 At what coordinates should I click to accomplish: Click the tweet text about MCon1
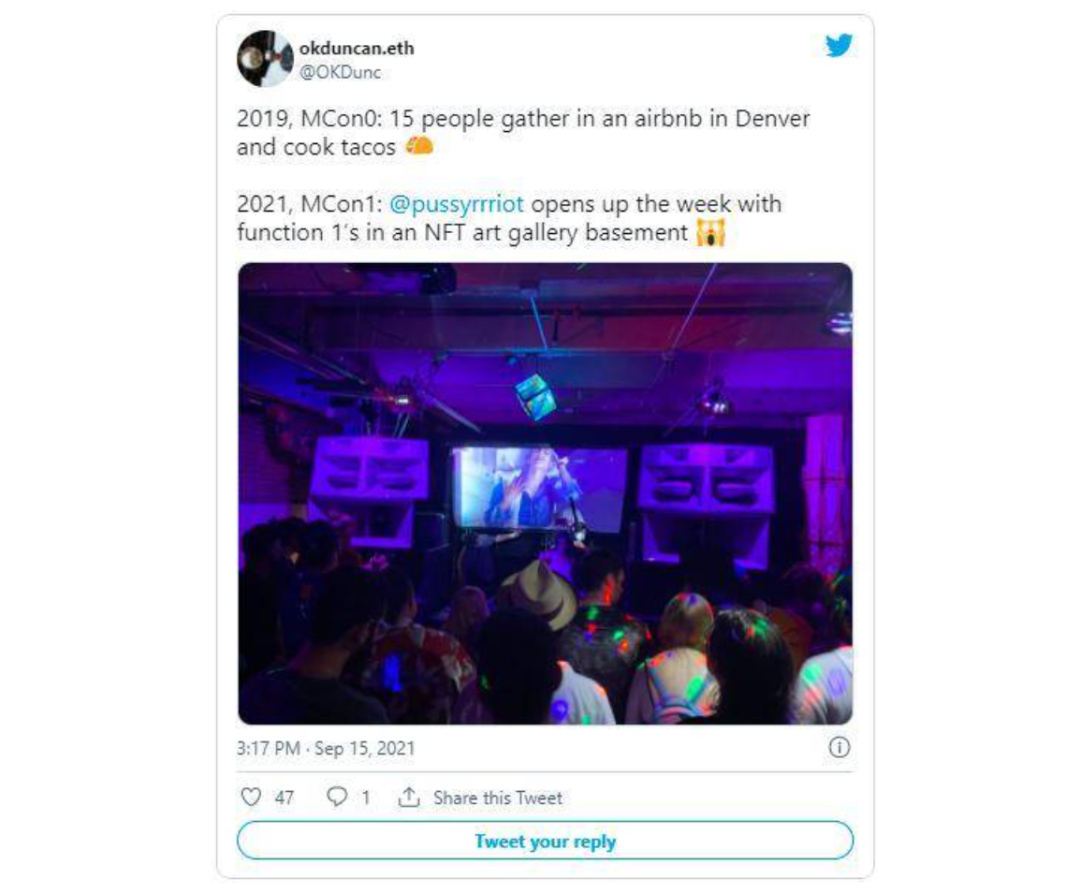pos(509,218)
